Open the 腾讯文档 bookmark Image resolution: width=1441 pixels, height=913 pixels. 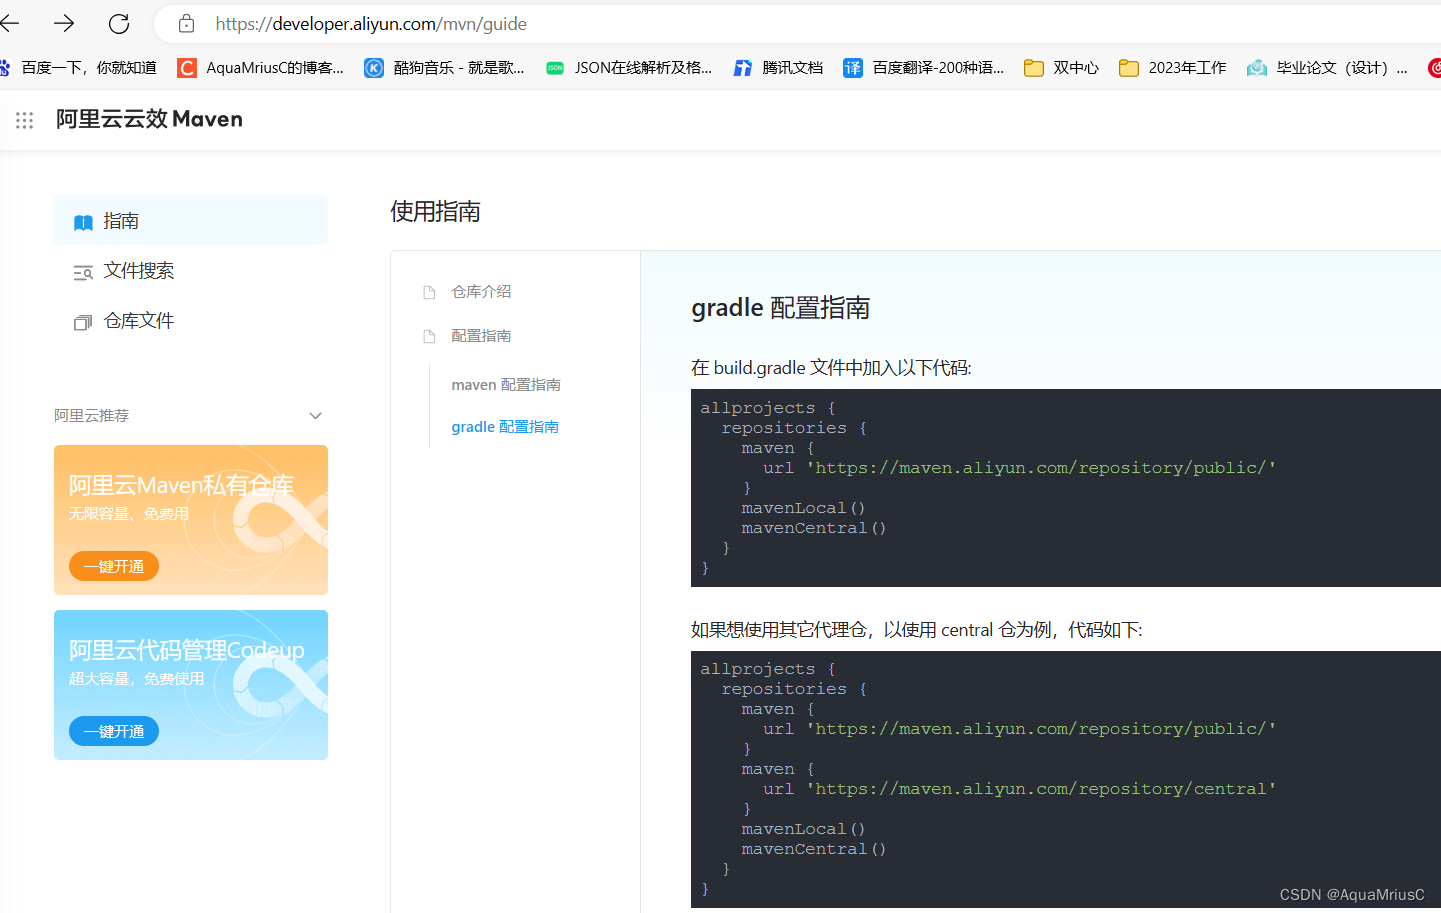(778, 67)
